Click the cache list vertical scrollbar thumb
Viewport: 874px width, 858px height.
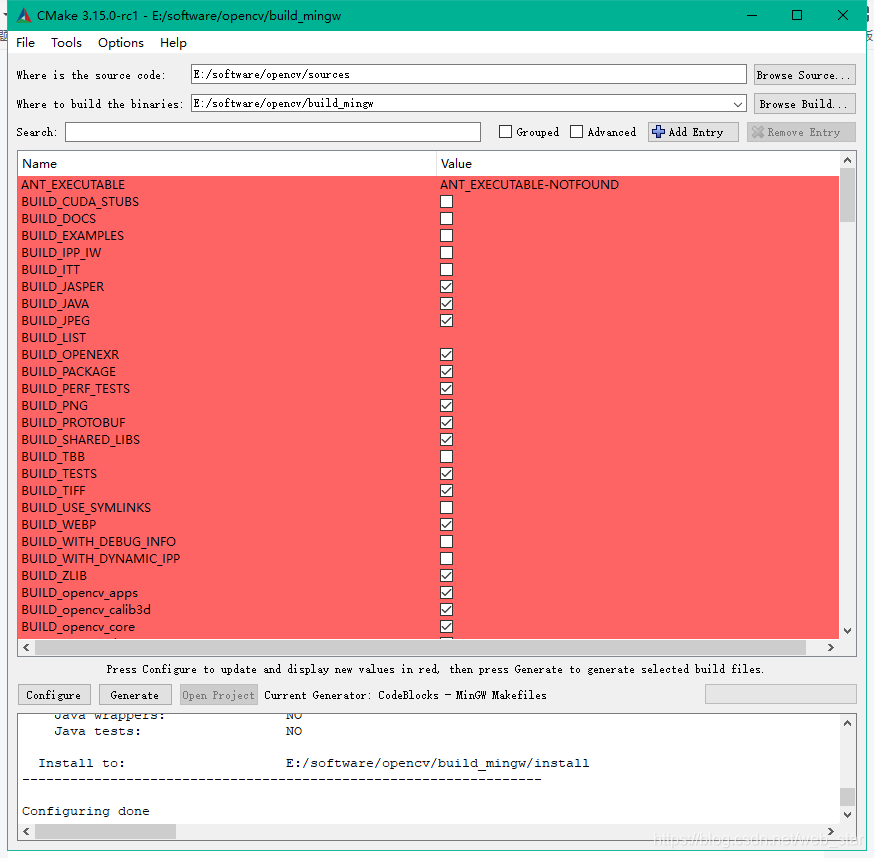pyautogui.click(x=847, y=195)
